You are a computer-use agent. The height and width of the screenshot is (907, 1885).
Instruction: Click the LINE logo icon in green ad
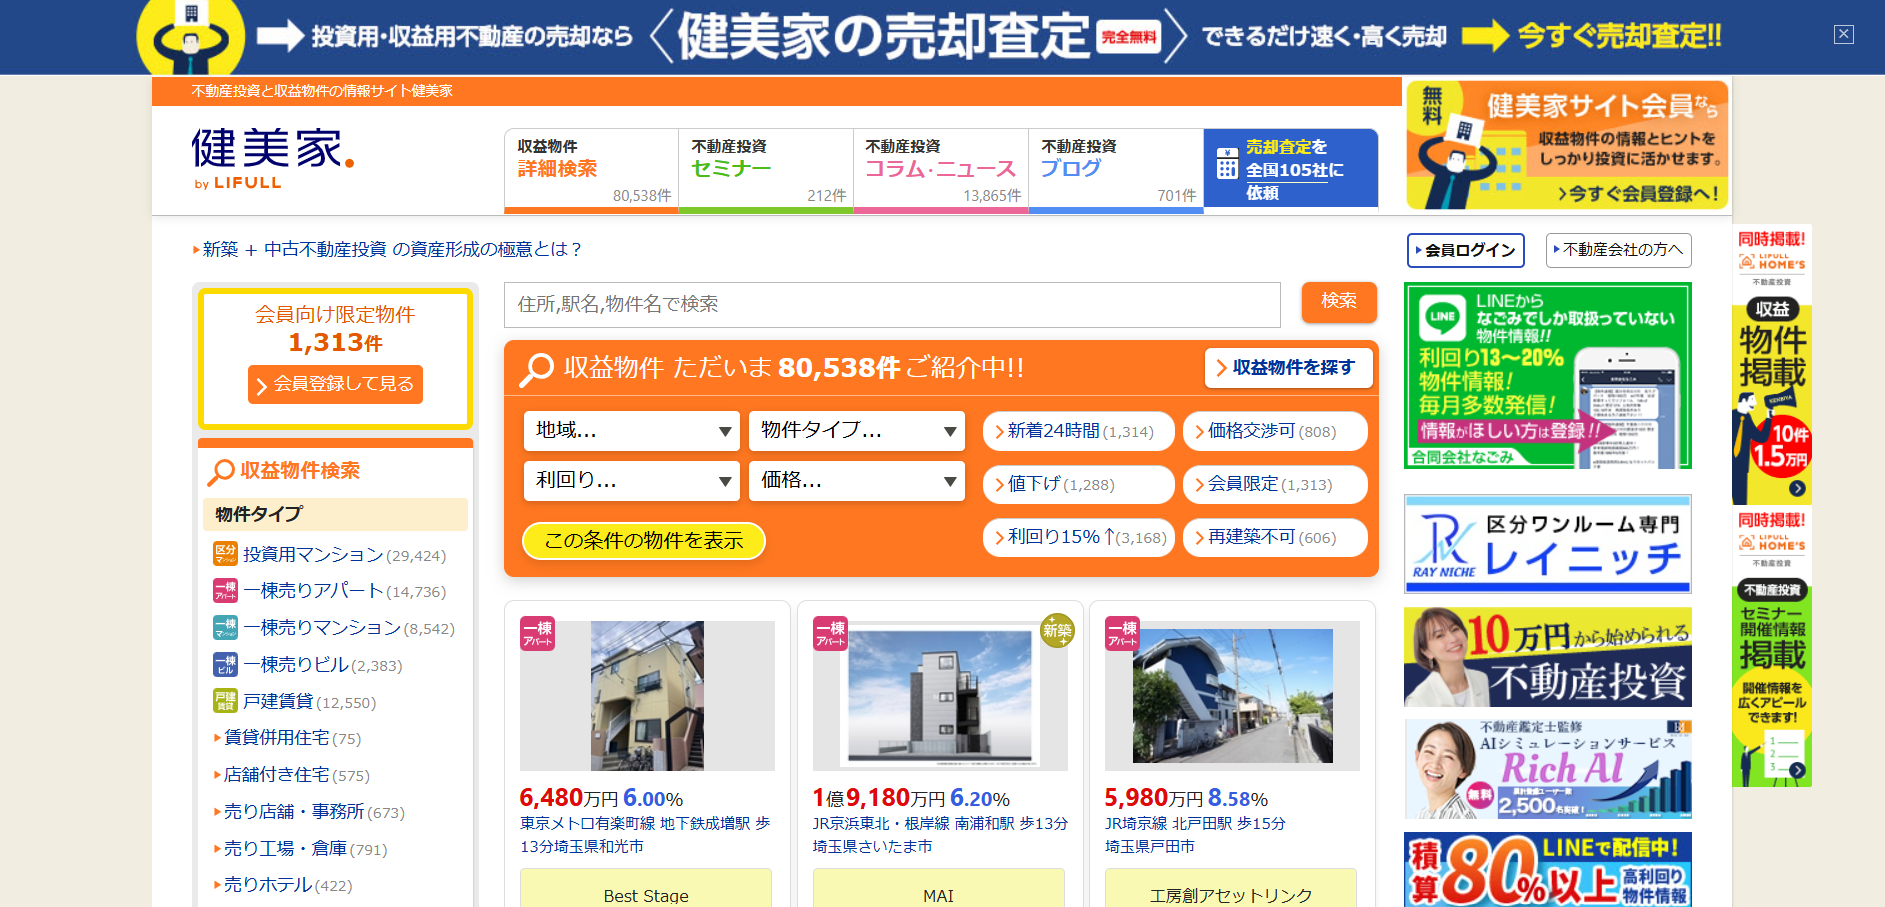point(1442,317)
